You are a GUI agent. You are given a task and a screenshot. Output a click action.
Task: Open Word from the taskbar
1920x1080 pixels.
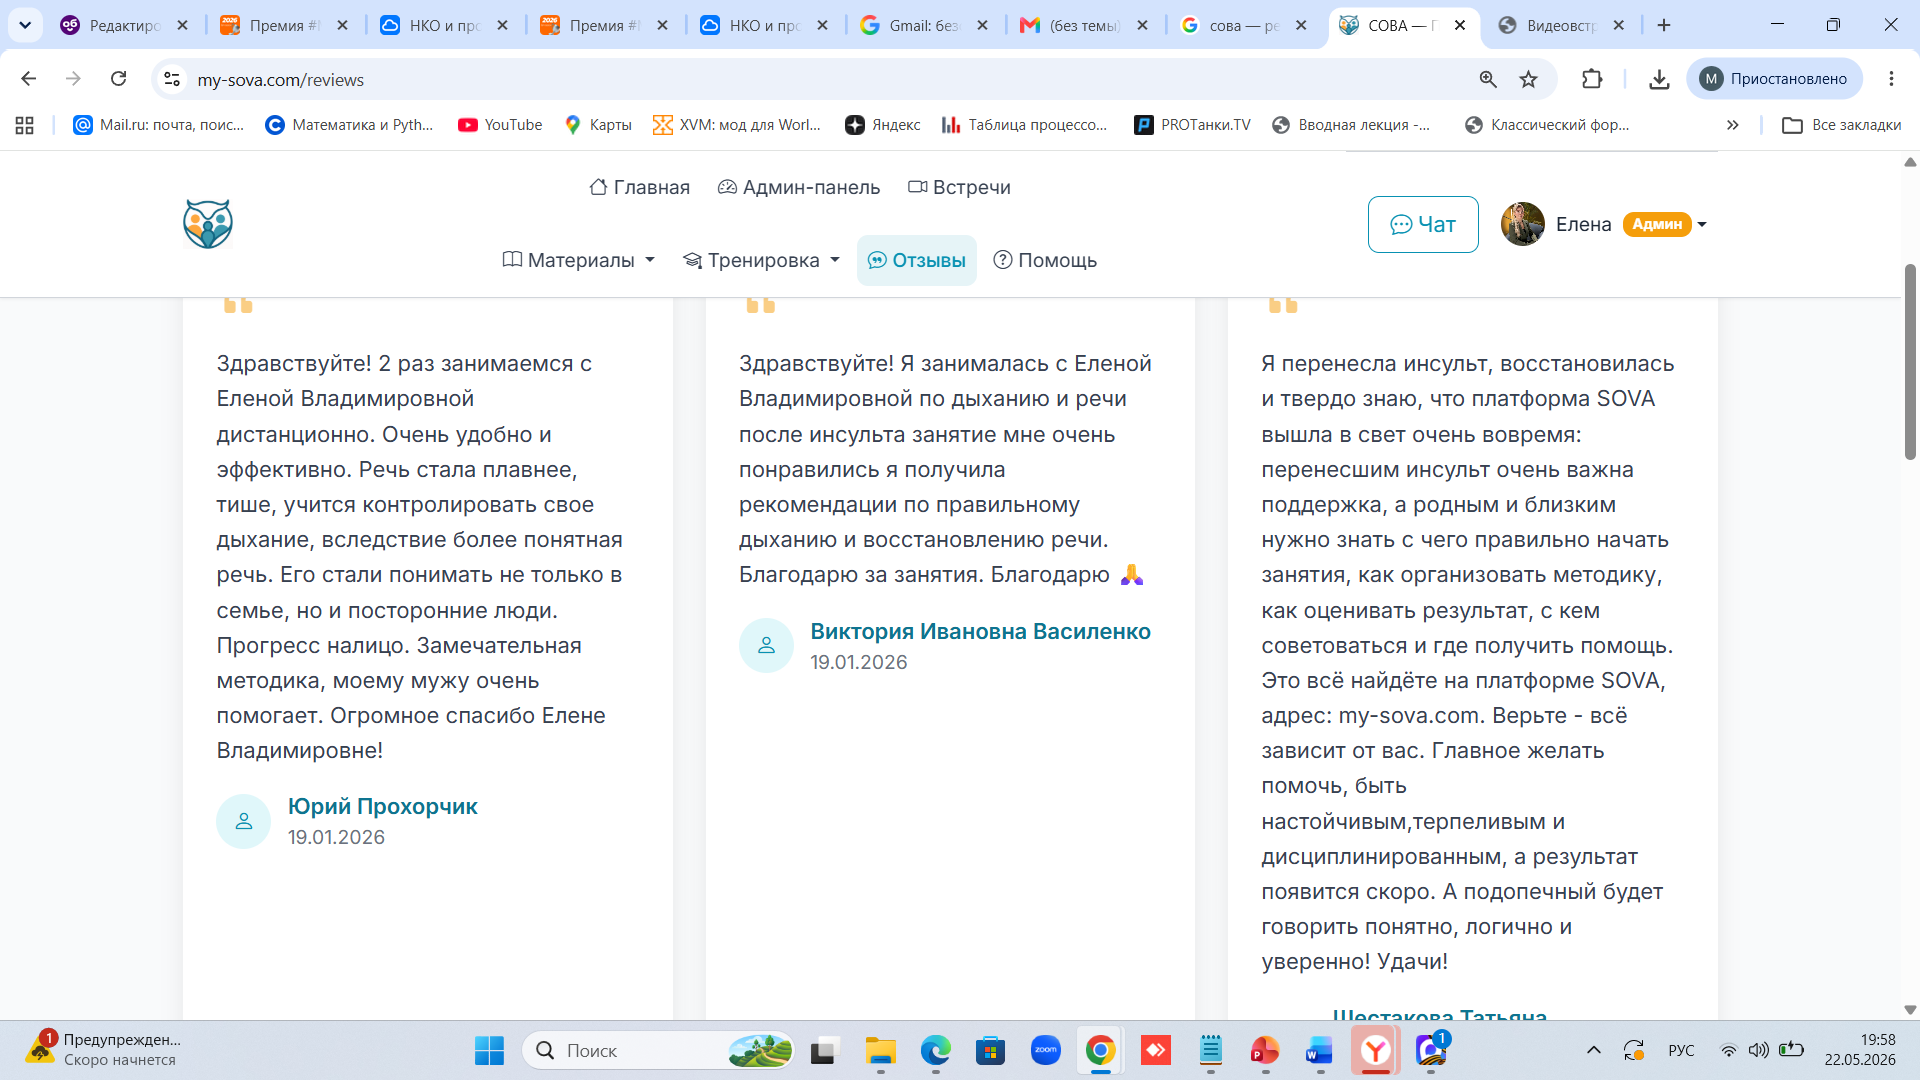coord(1320,1051)
